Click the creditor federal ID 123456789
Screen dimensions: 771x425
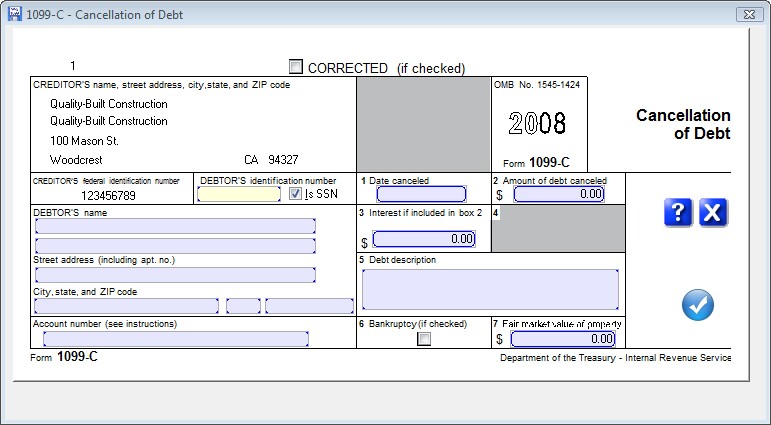(x=108, y=196)
